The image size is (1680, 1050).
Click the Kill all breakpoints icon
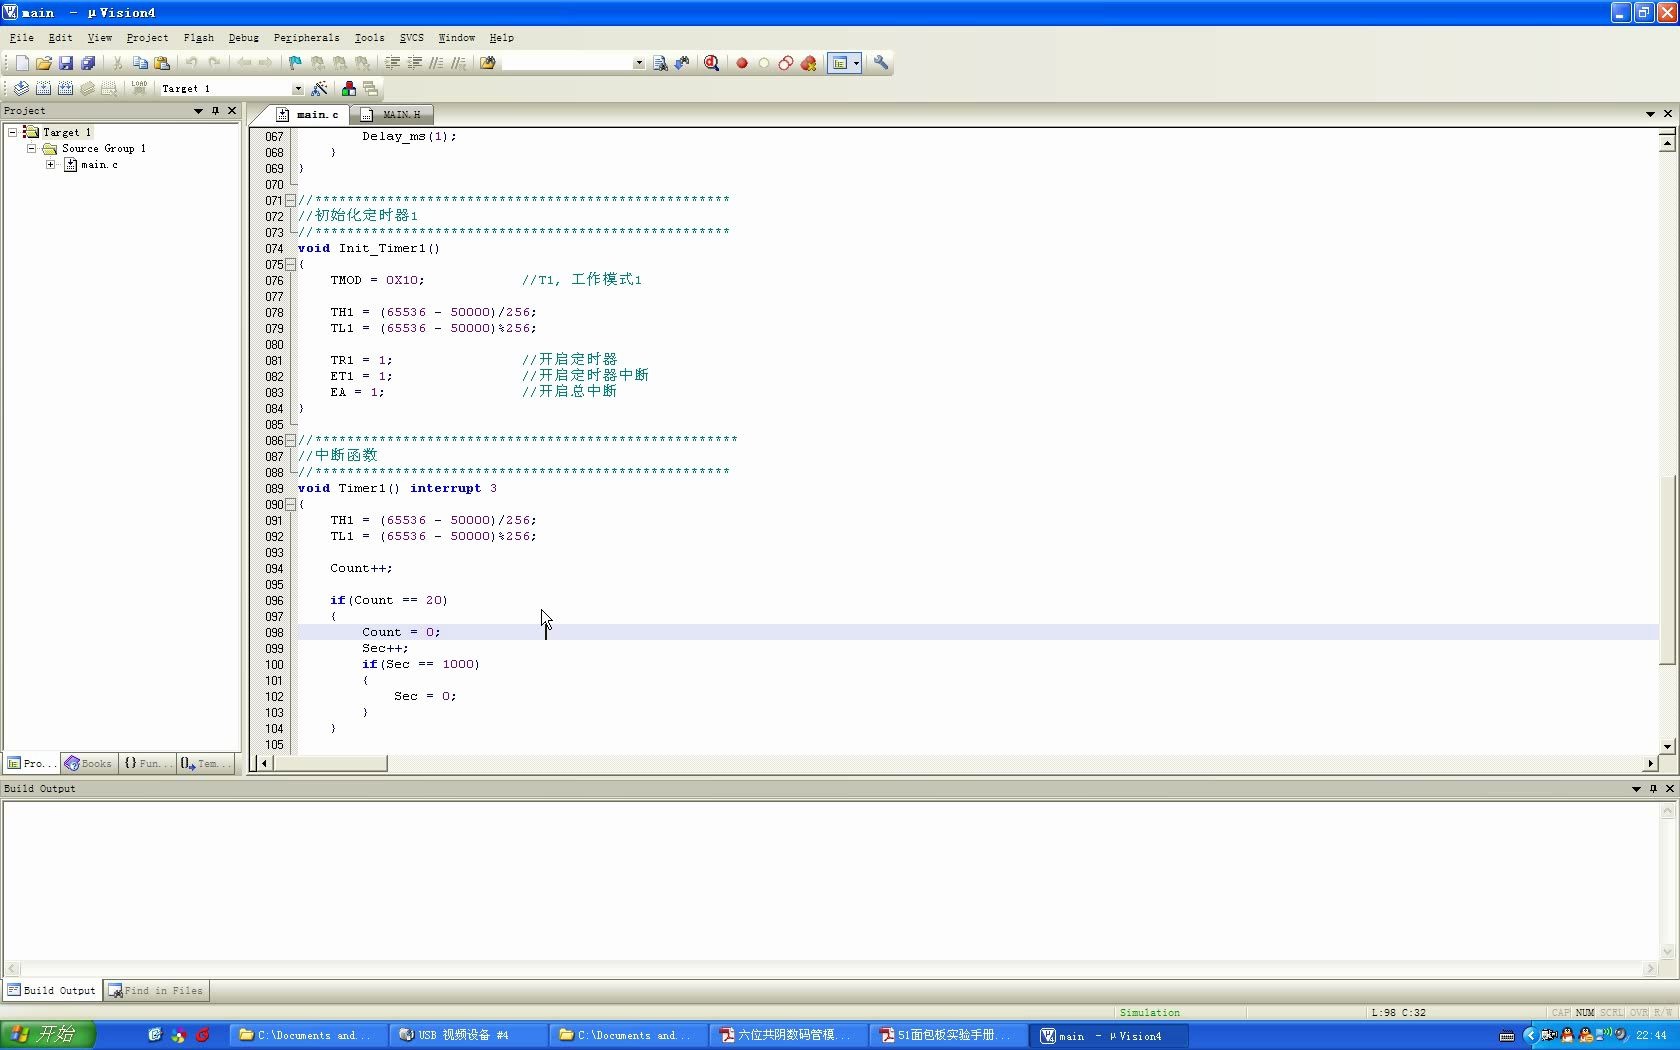click(x=808, y=63)
